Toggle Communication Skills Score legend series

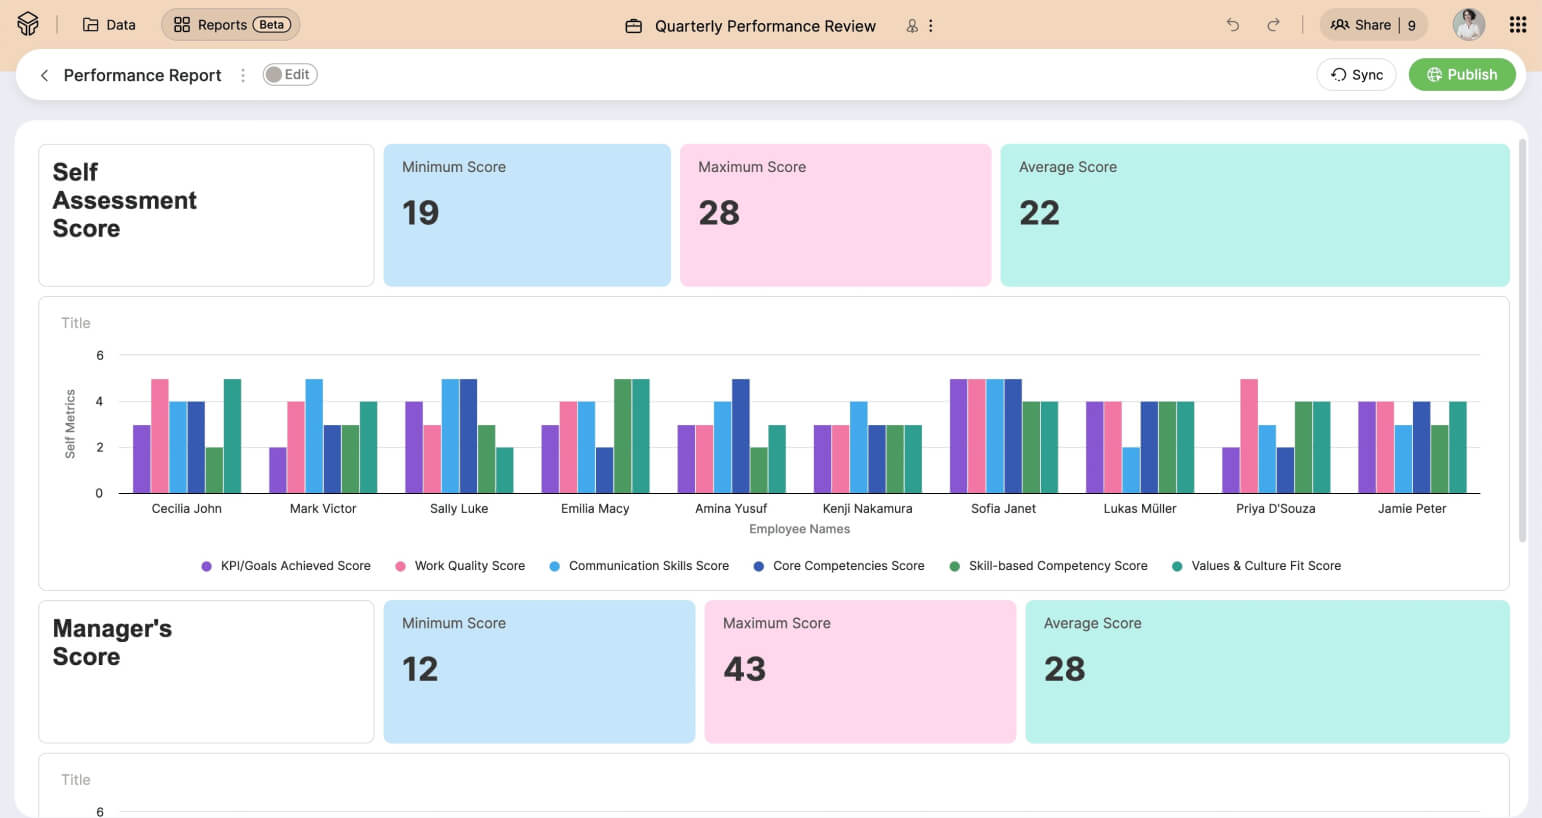(x=639, y=566)
